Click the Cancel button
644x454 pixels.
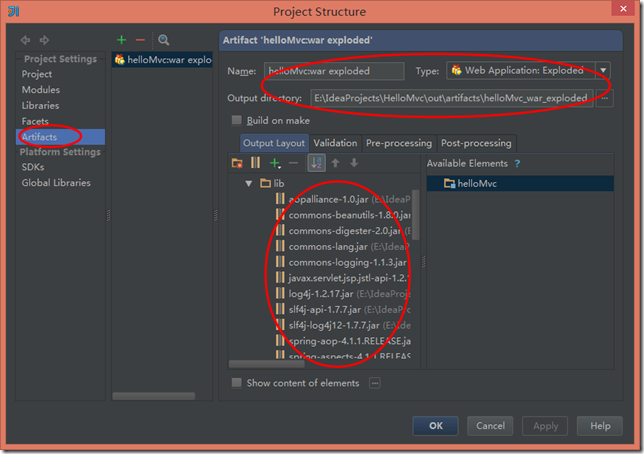pyautogui.click(x=490, y=426)
